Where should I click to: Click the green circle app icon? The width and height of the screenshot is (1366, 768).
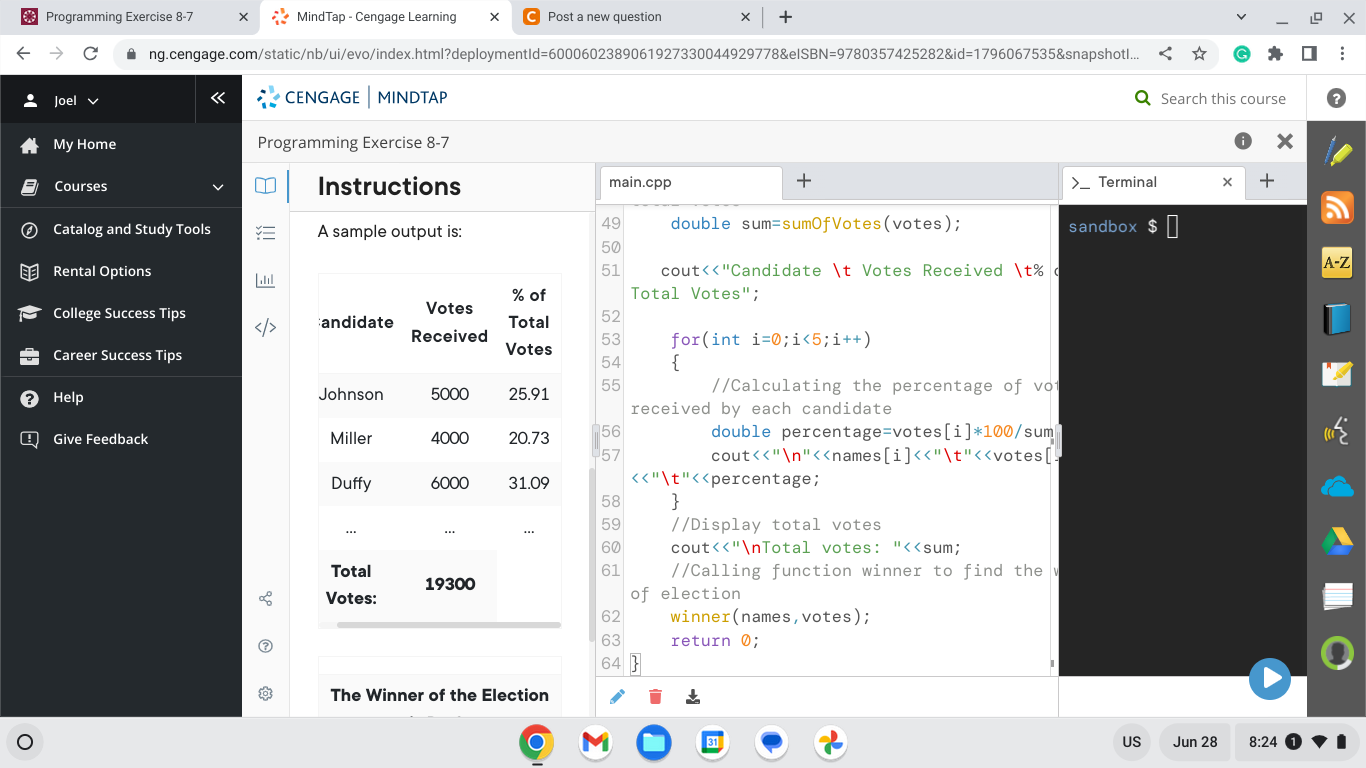[1337, 653]
